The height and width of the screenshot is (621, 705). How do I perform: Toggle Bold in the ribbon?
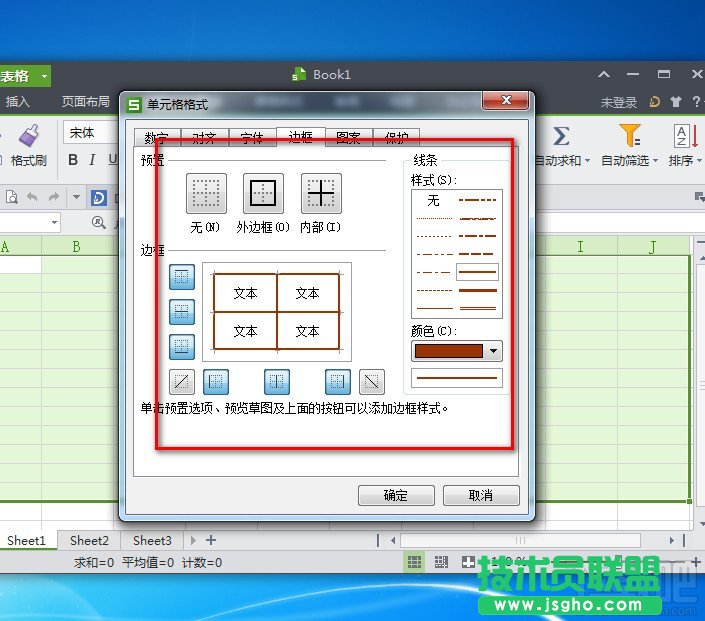coord(73,159)
